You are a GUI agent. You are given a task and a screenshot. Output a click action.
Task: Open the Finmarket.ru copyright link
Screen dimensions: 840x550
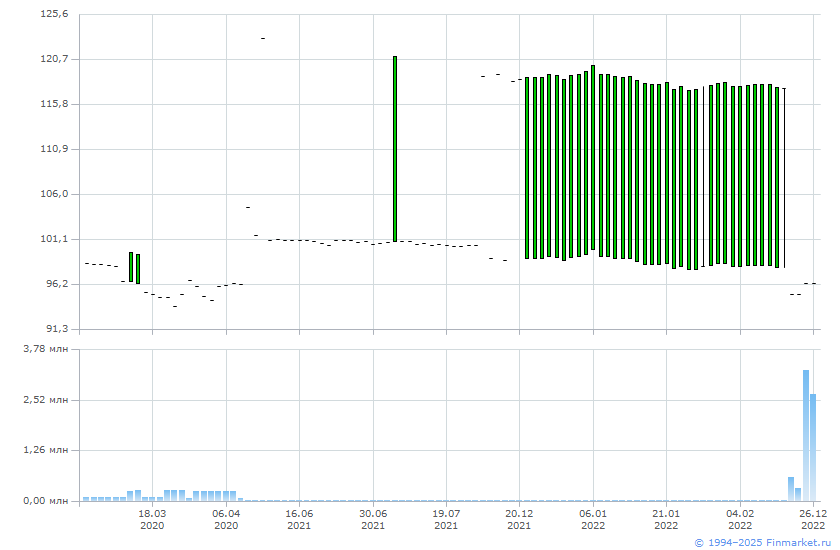[762, 543]
